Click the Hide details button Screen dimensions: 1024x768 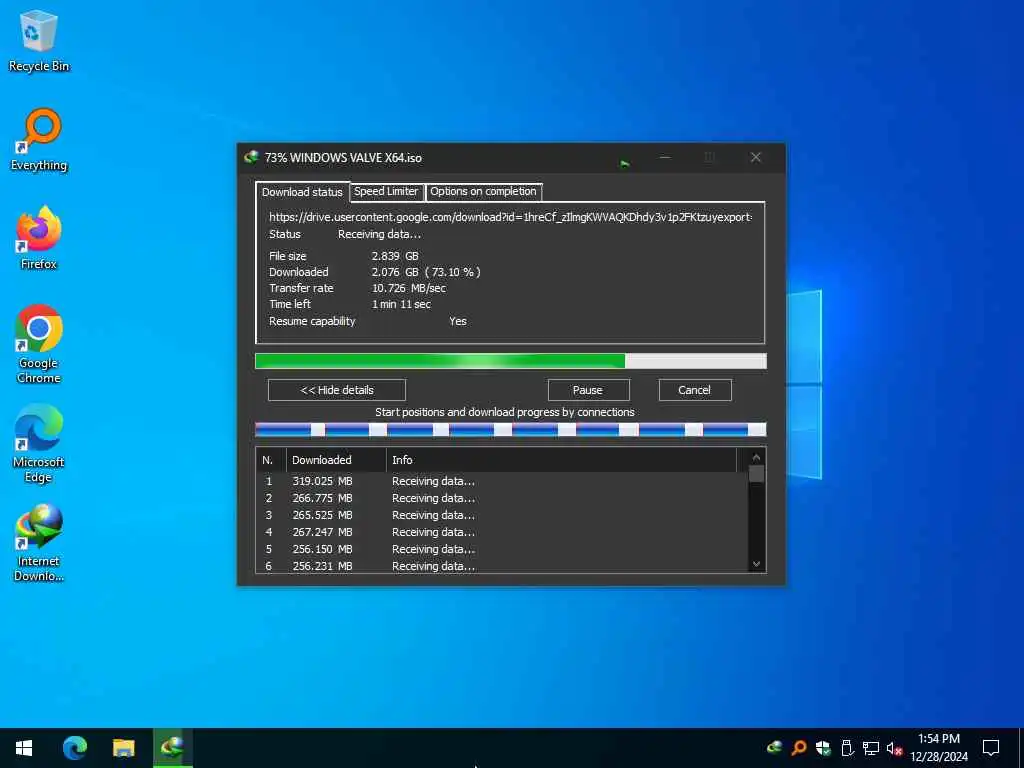337,390
